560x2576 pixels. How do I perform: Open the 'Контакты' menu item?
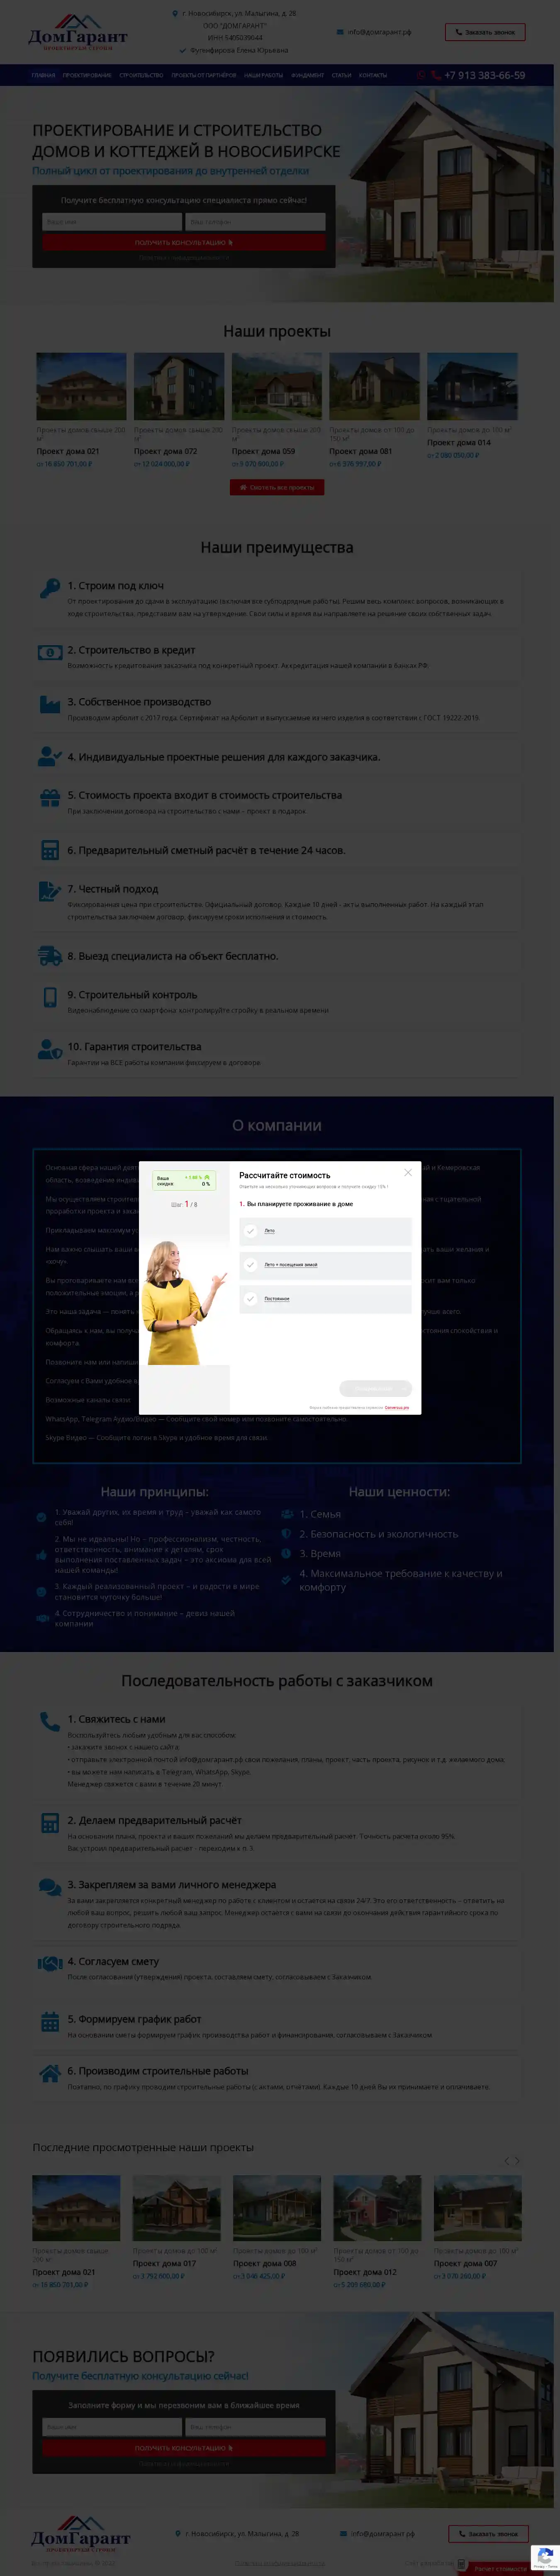[372, 75]
